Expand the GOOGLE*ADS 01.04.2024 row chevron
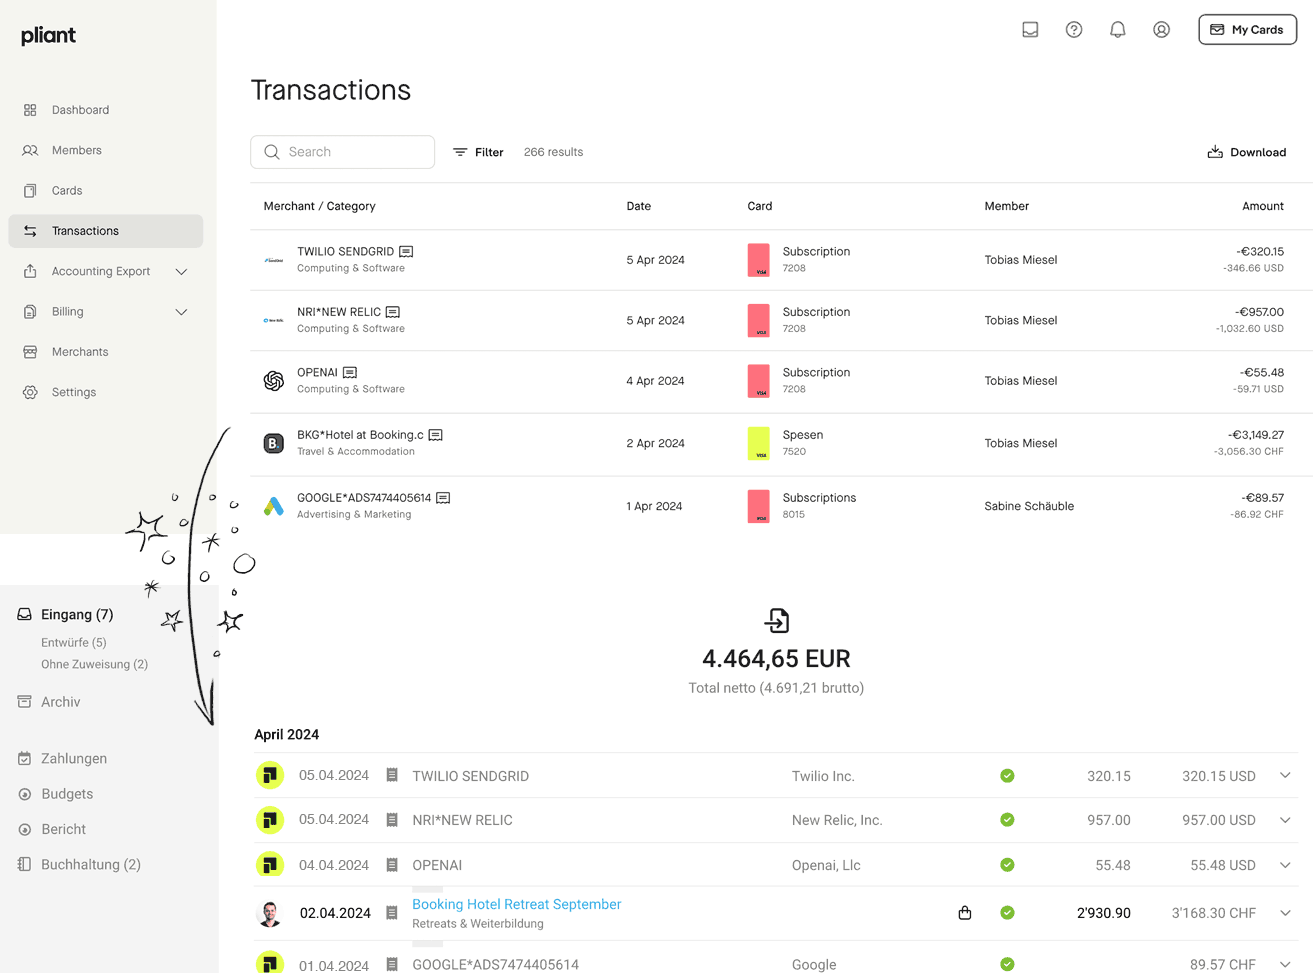The width and height of the screenshot is (1313, 973). 1285,964
